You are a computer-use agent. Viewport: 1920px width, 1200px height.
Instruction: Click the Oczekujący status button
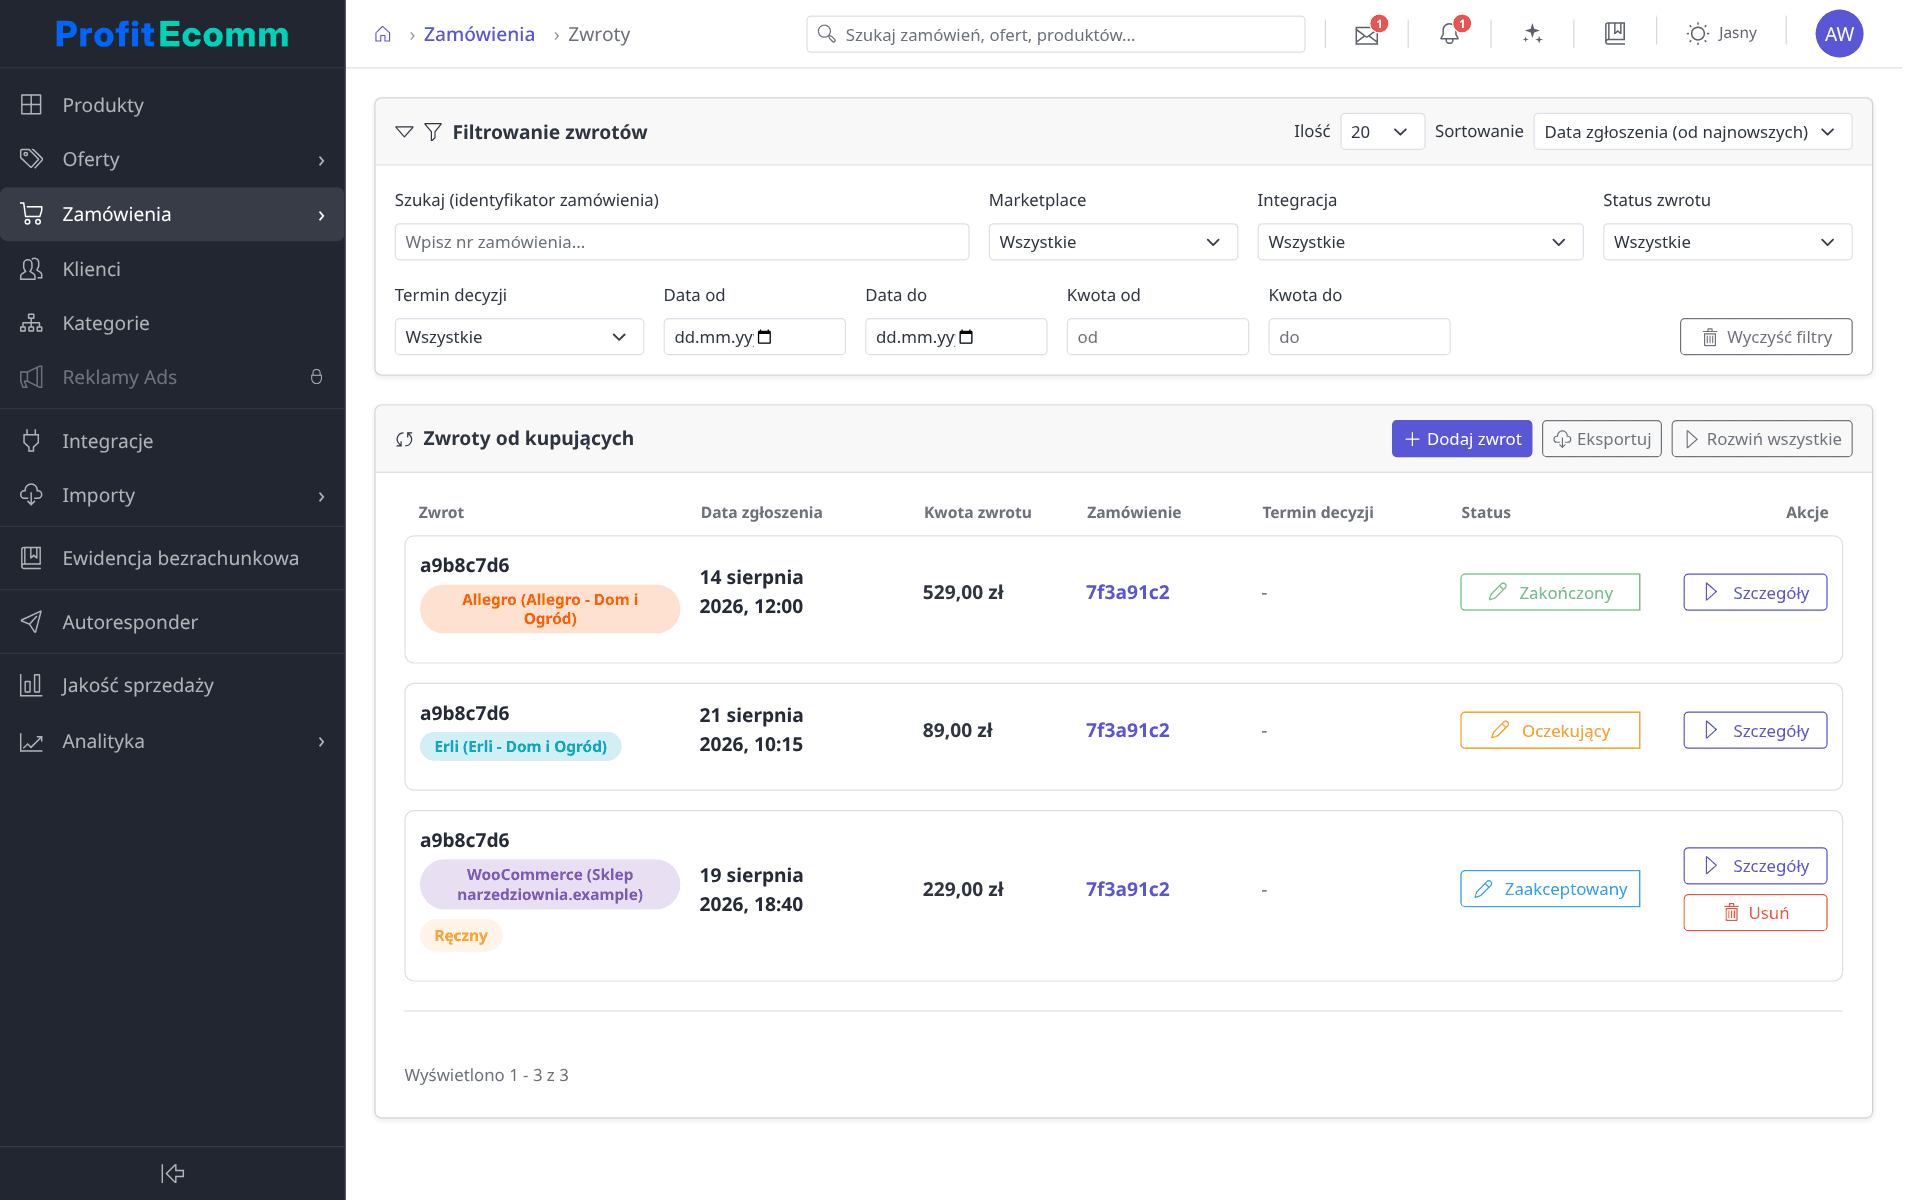(1550, 730)
